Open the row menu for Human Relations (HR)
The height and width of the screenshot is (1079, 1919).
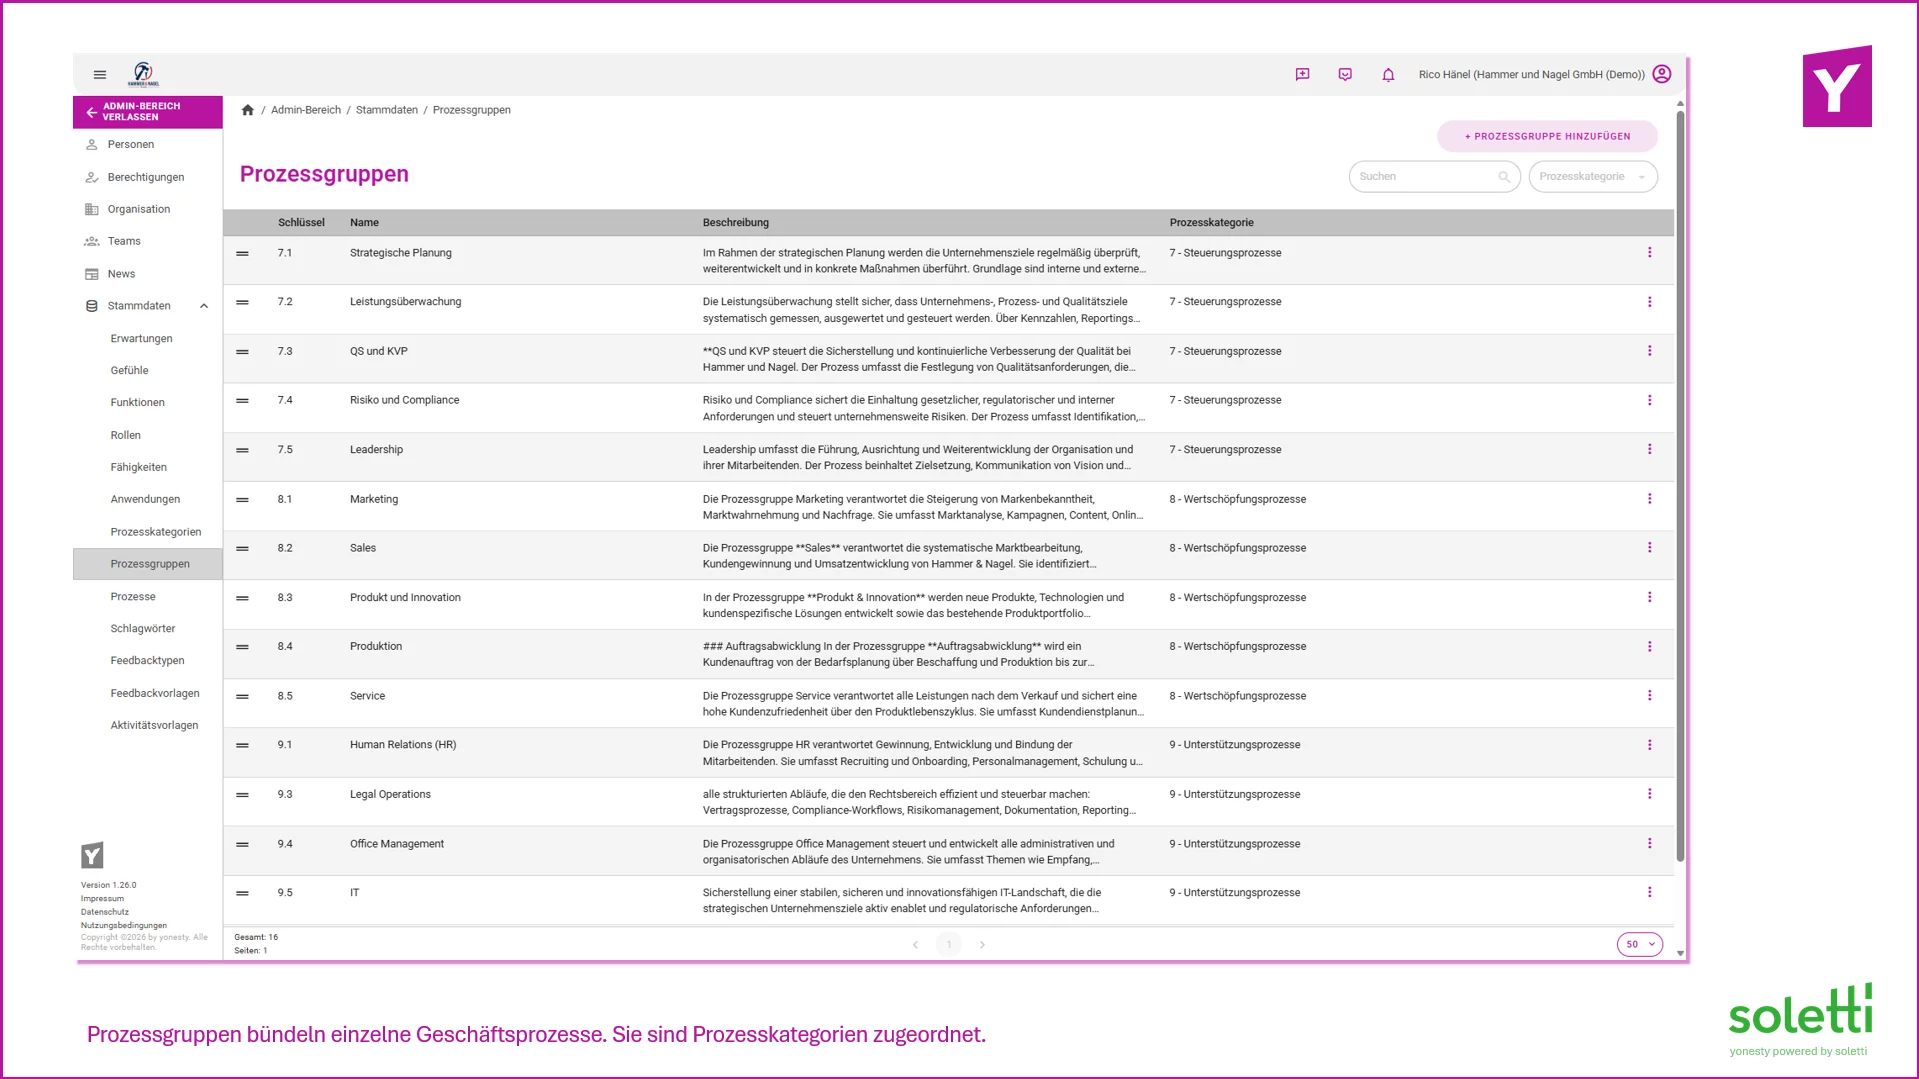coord(1650,745)
